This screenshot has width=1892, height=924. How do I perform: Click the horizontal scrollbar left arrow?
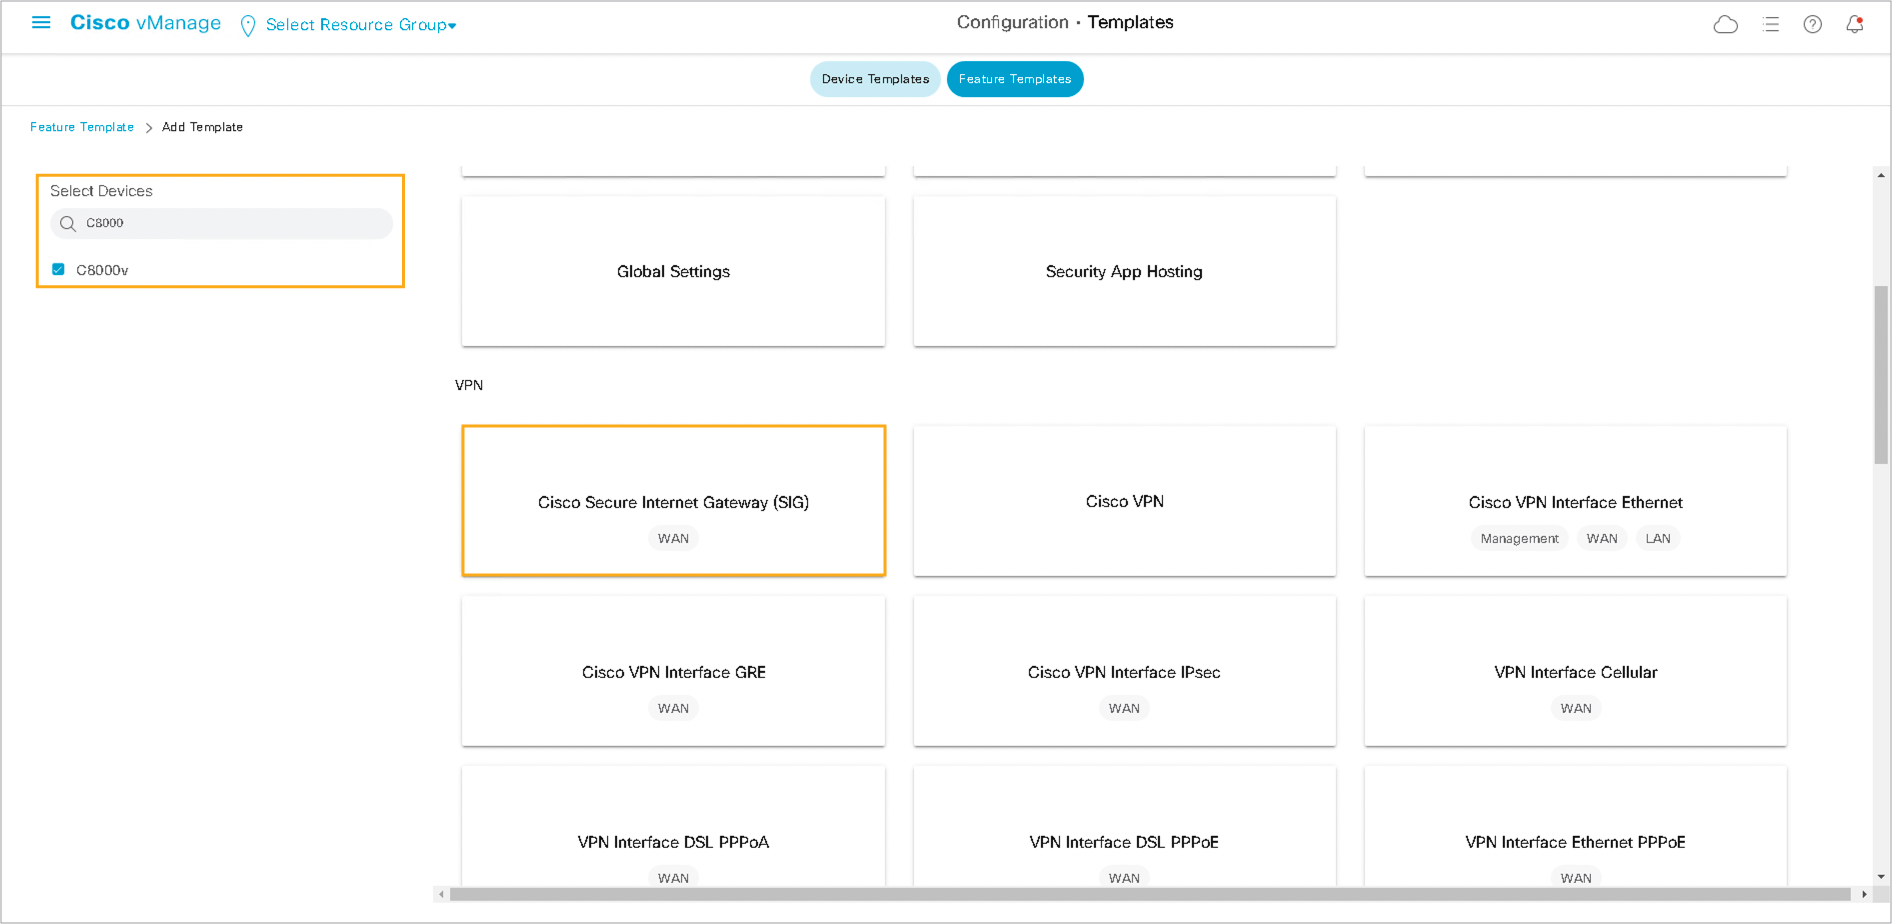441,894
